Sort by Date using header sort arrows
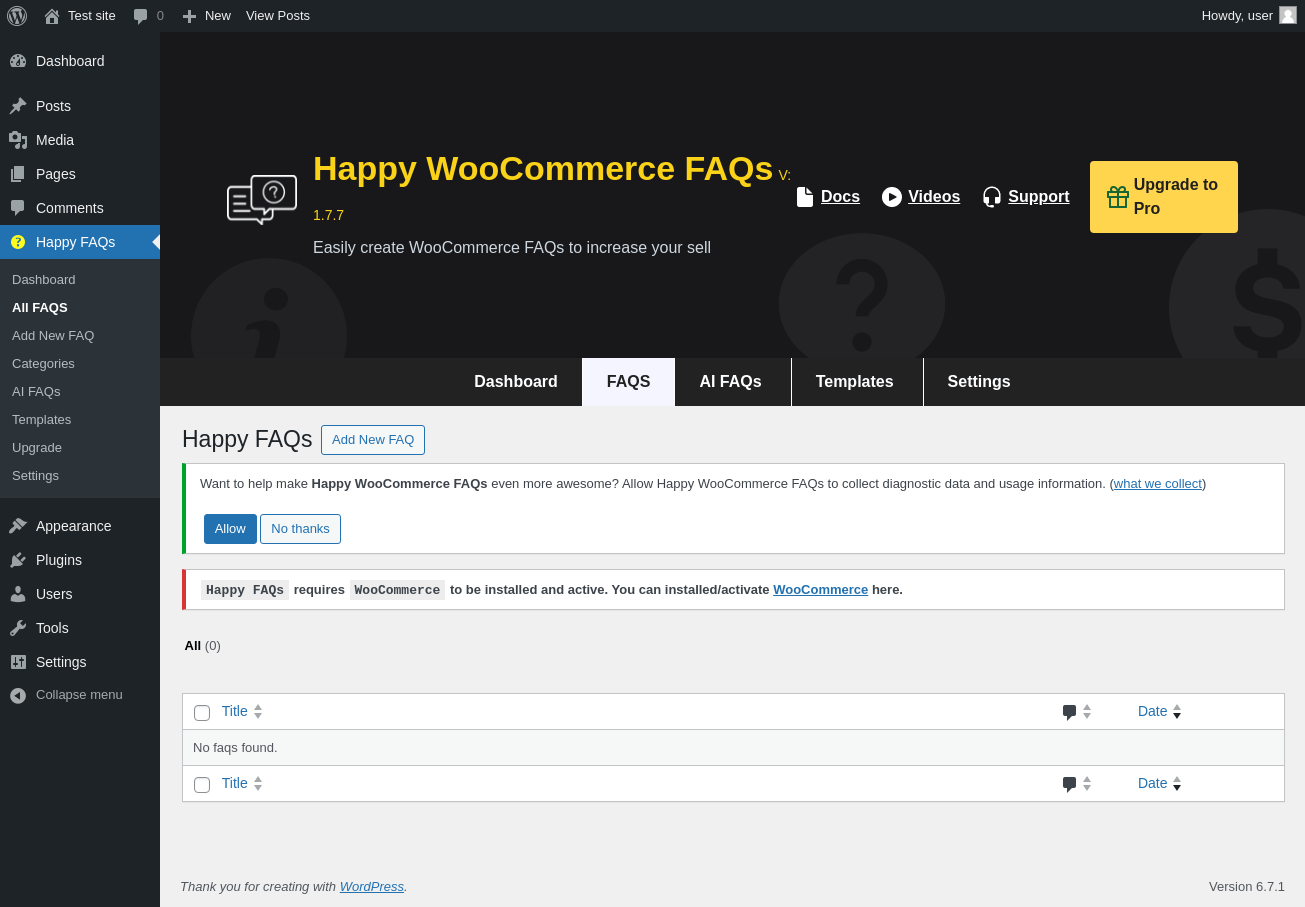Viewport: 1305px width, 907px height. [1177, 712]
